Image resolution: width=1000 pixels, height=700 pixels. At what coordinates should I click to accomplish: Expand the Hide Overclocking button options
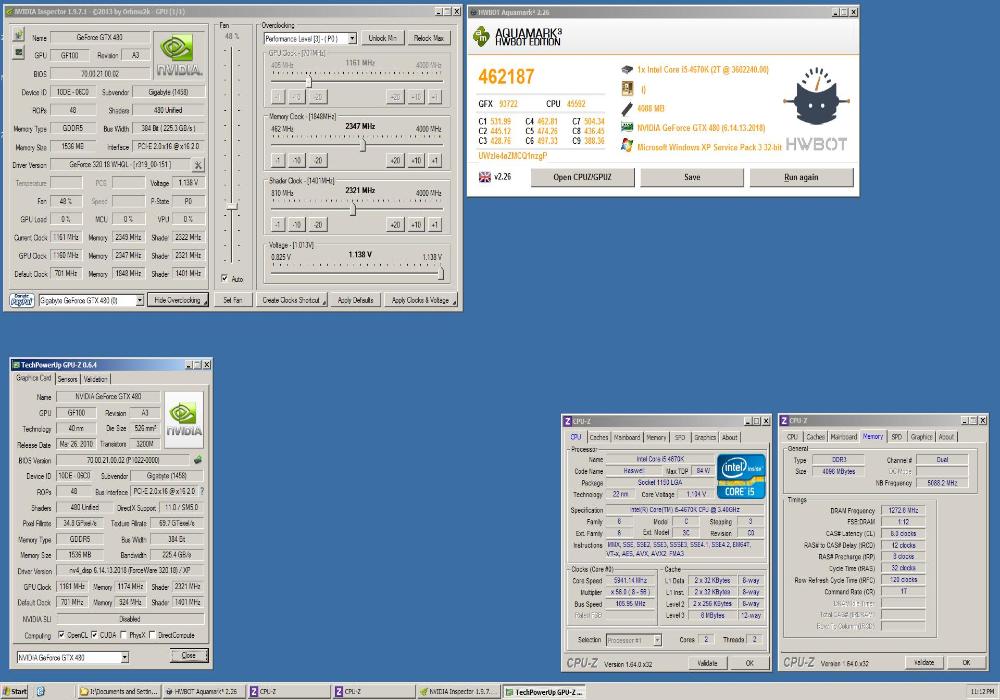(205, 303)
